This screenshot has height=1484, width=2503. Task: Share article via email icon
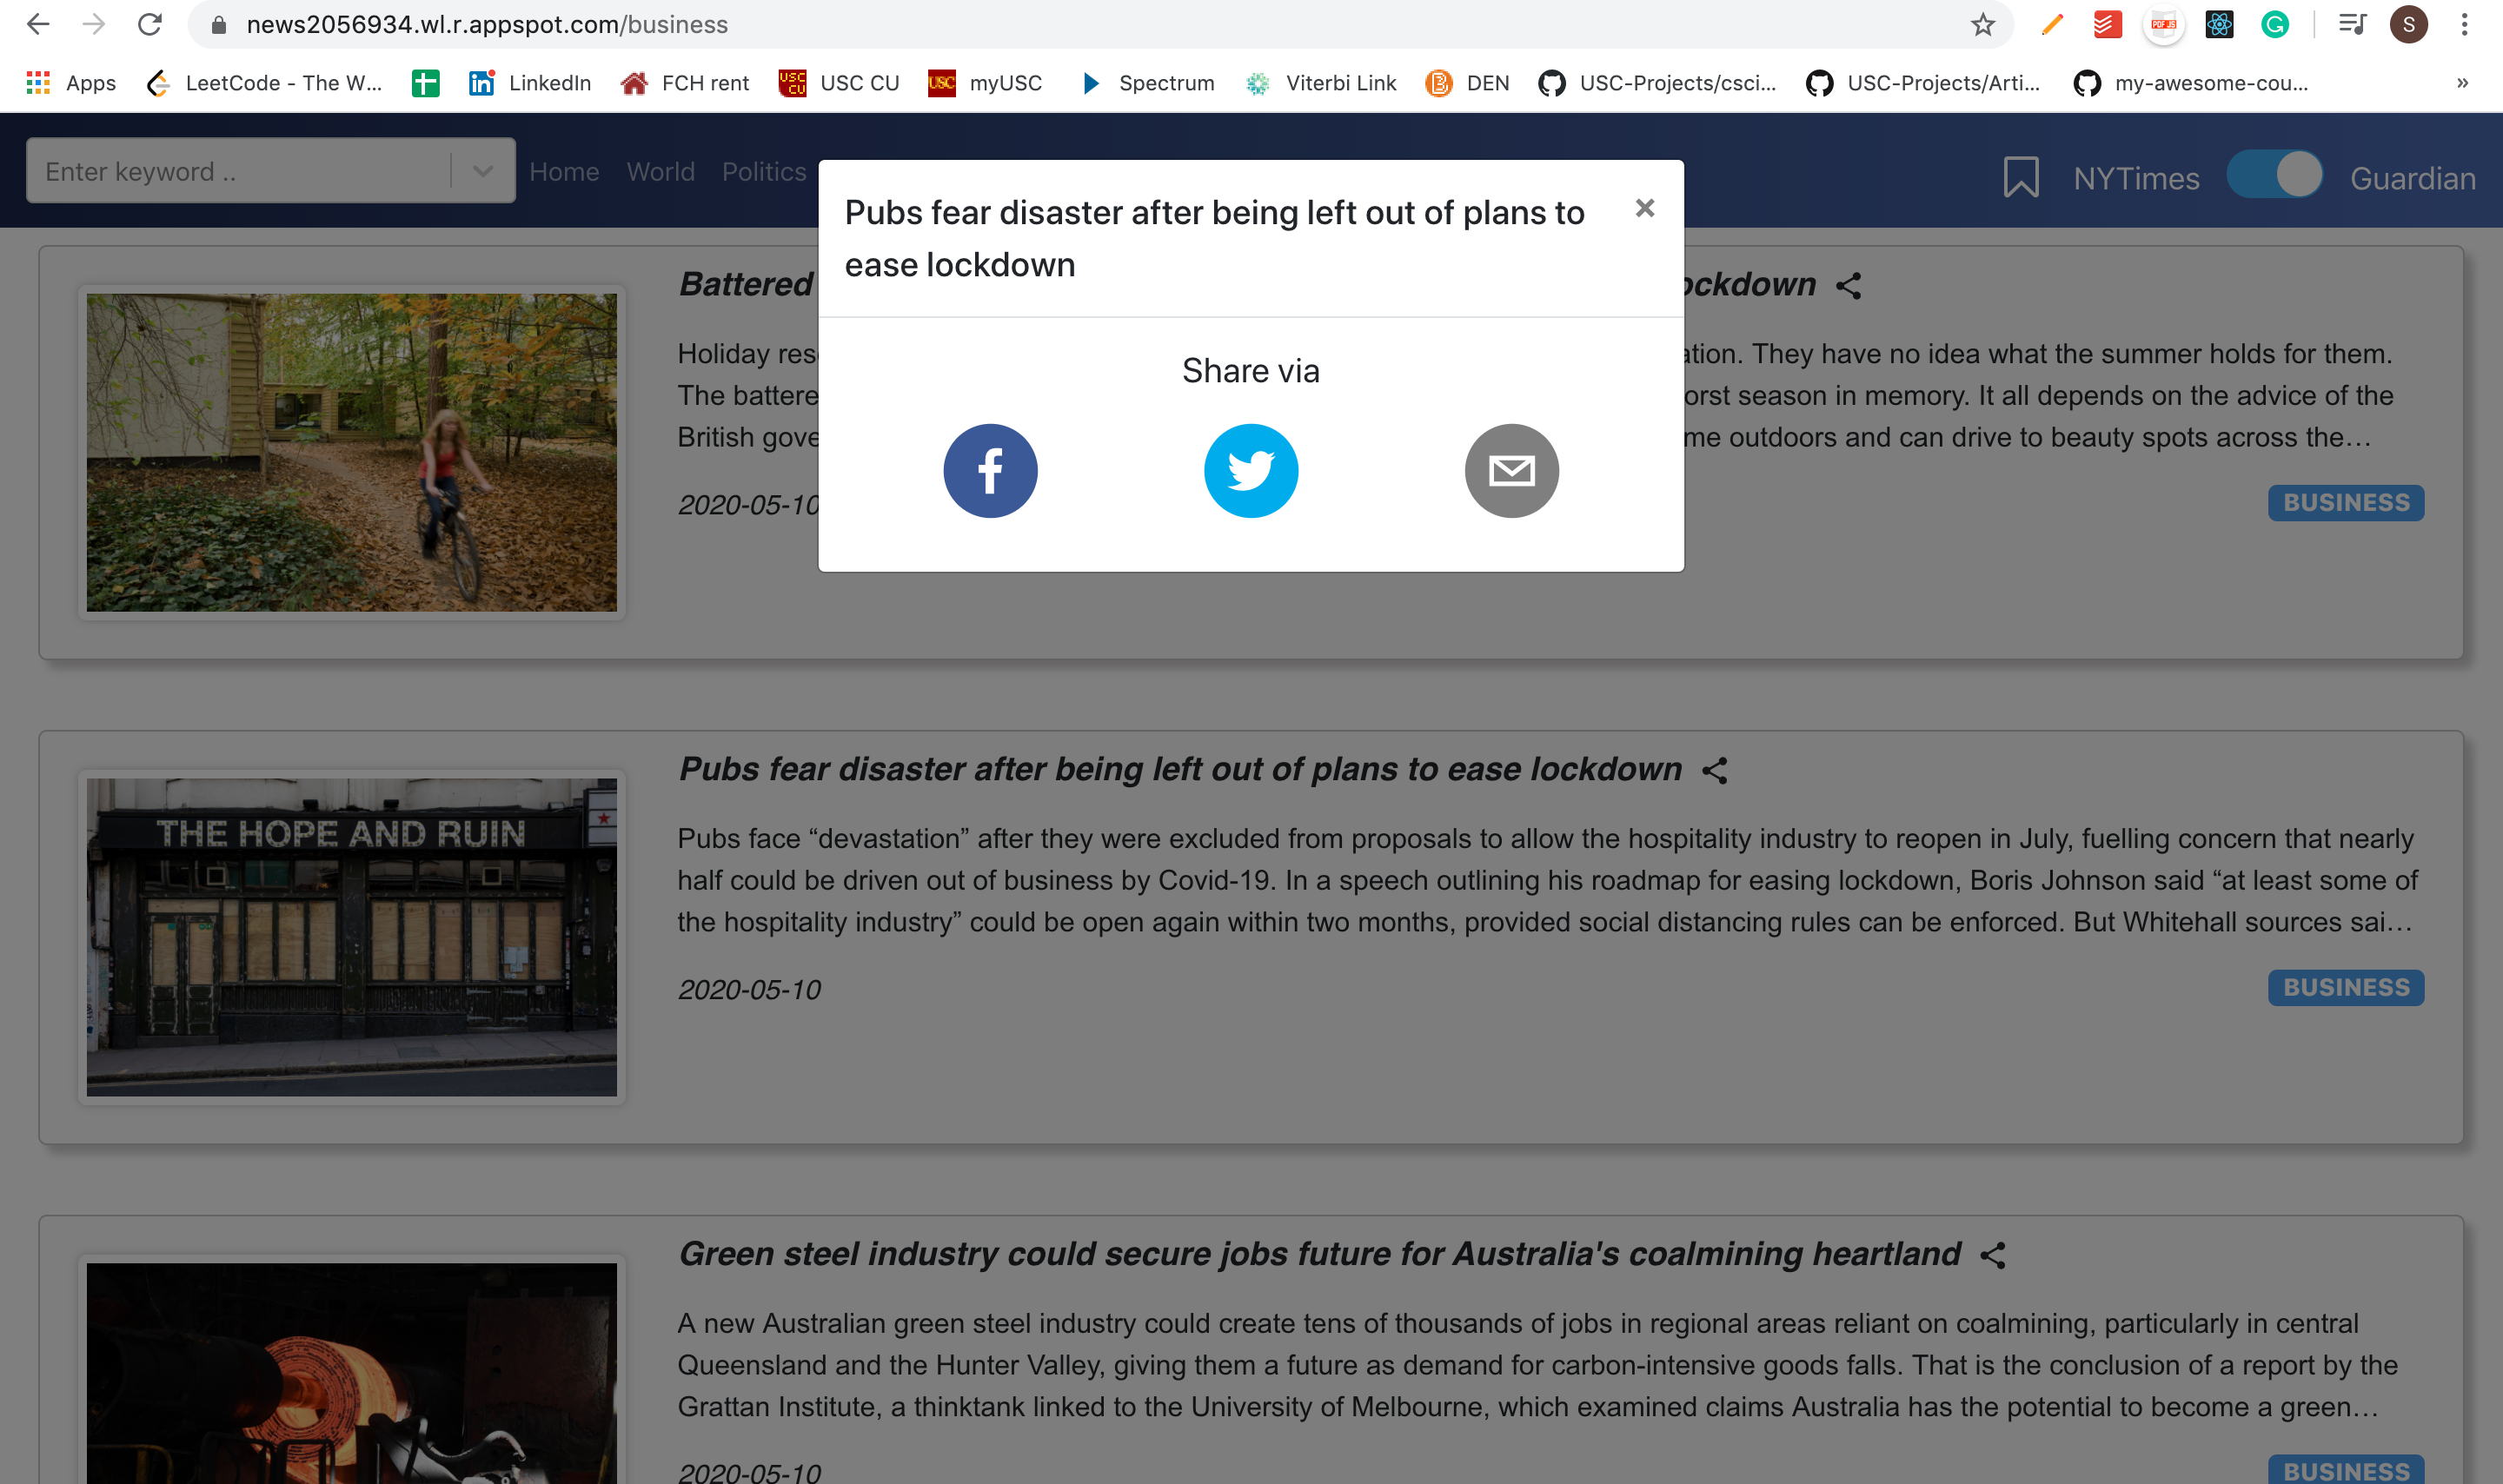click(1511, 471)
